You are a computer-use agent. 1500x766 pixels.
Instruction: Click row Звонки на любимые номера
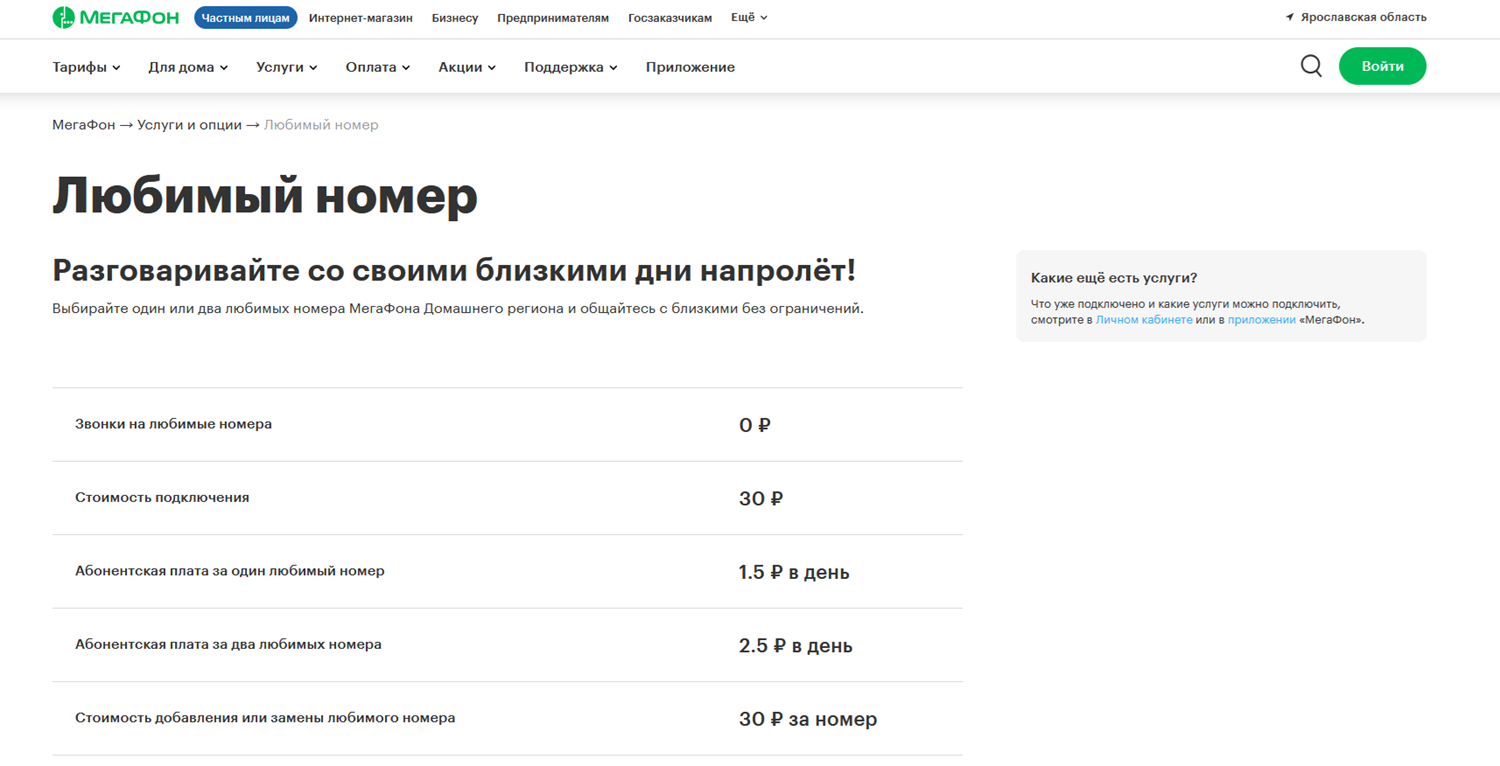tap(507, 425)
